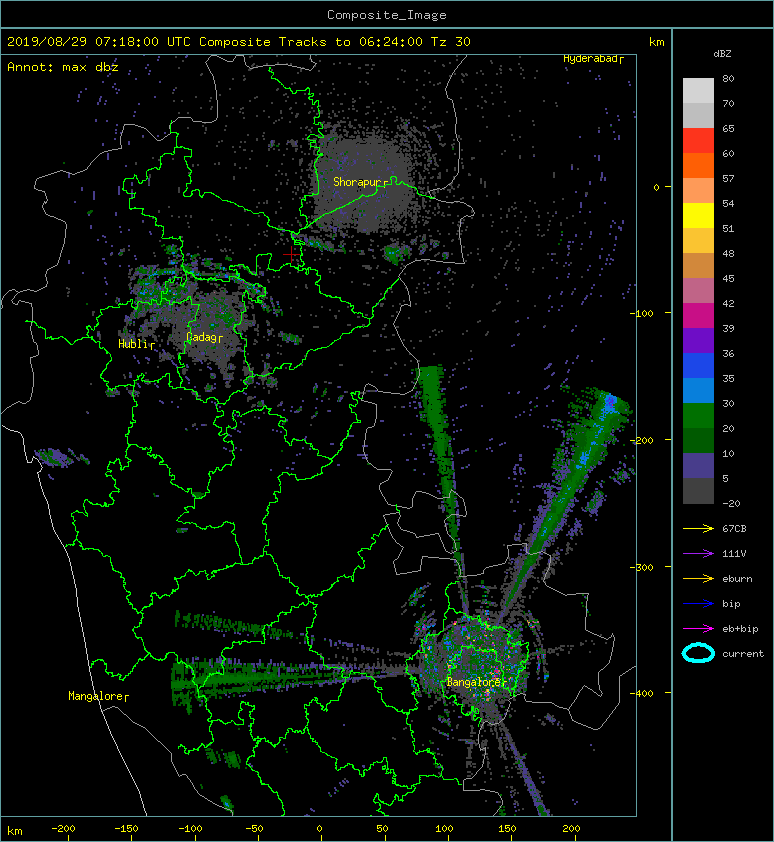Click the dark orange 60 dBZ color band

(698, 165)
